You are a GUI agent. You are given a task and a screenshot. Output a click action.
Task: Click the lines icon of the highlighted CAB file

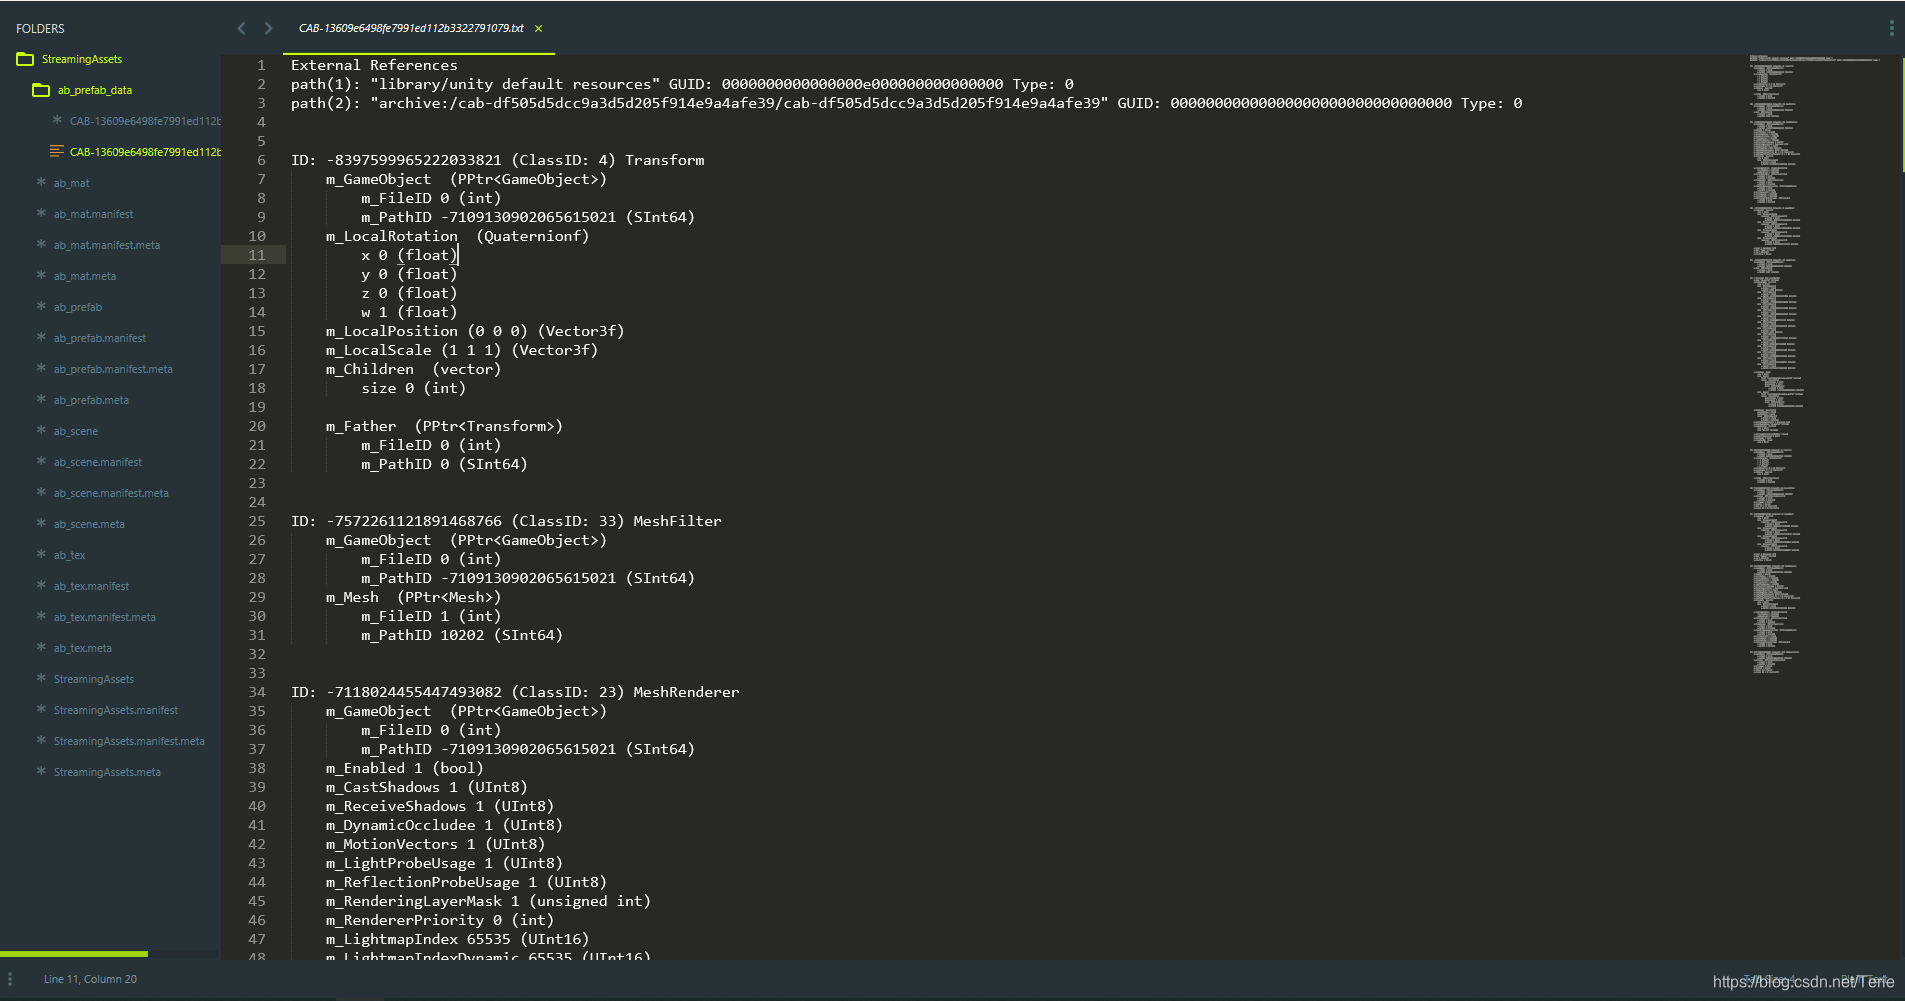coord(57,151)
